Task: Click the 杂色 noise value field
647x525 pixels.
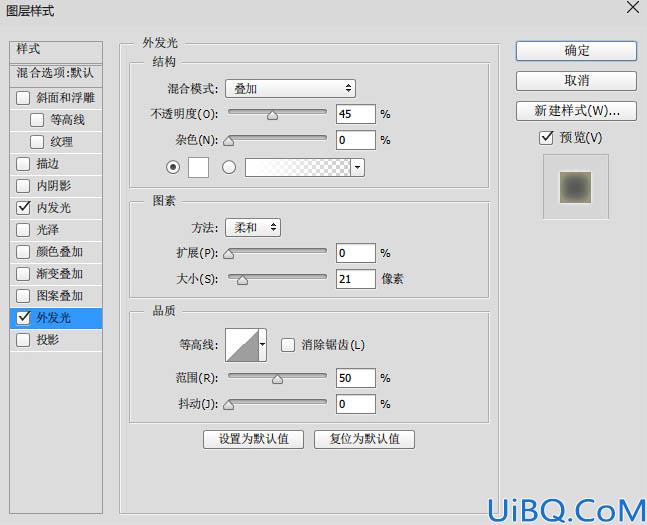Action: 356,140
